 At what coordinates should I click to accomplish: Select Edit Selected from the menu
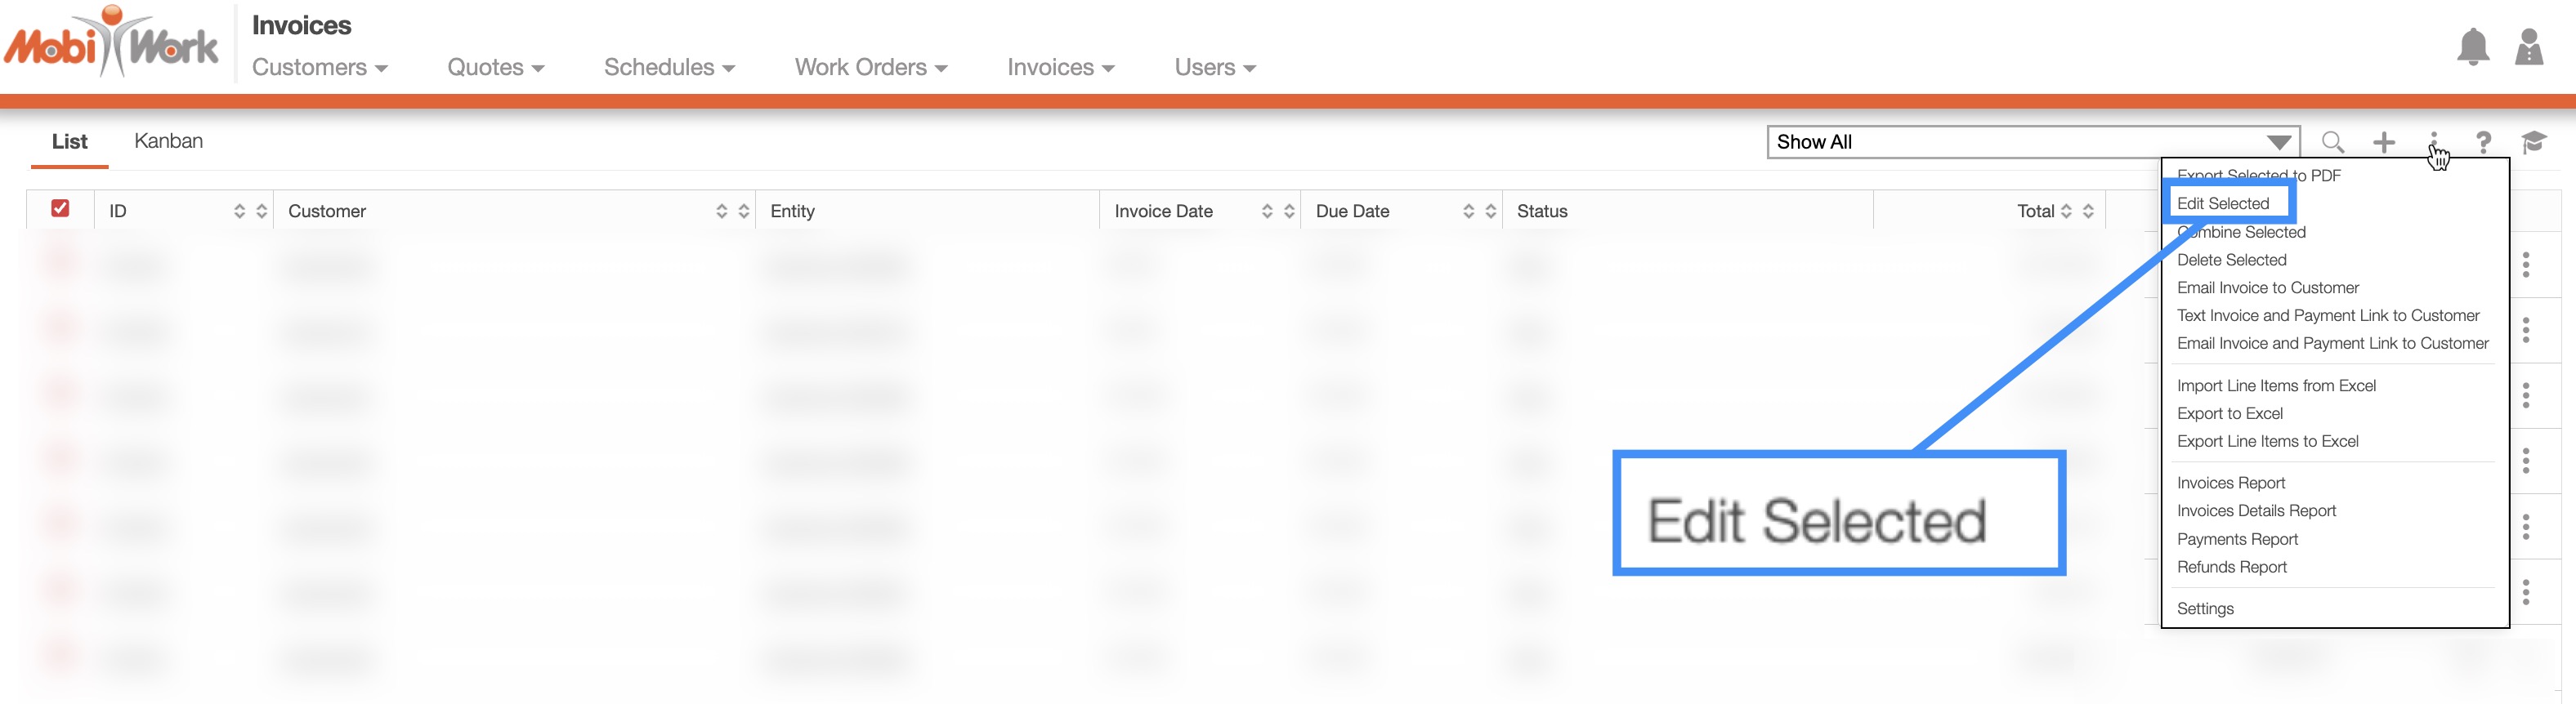(x=2223, y=203)
